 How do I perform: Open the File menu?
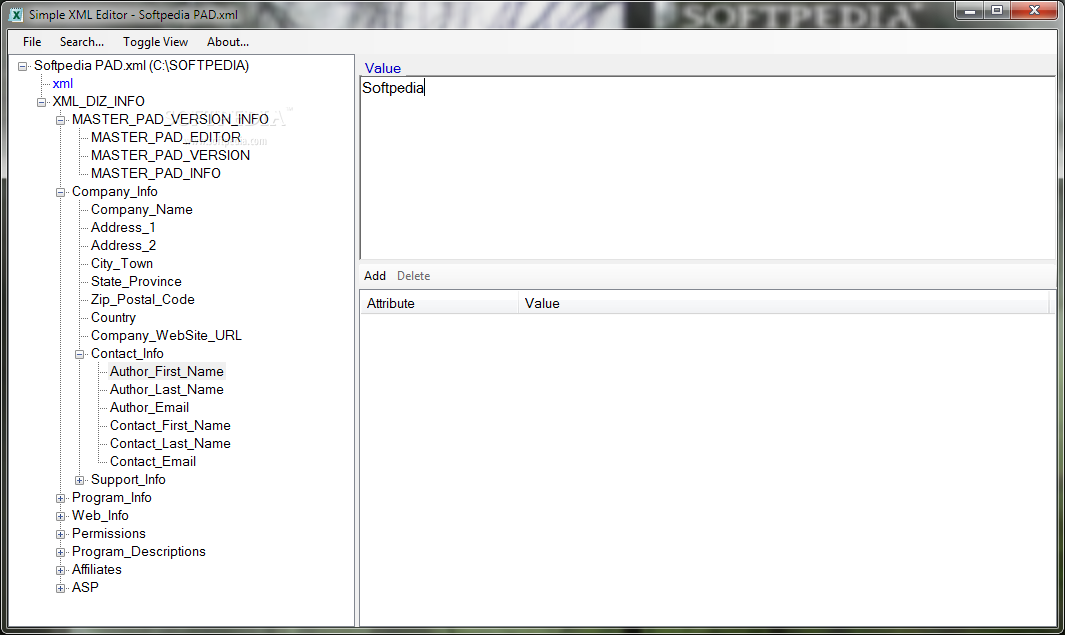pos(32,42)
